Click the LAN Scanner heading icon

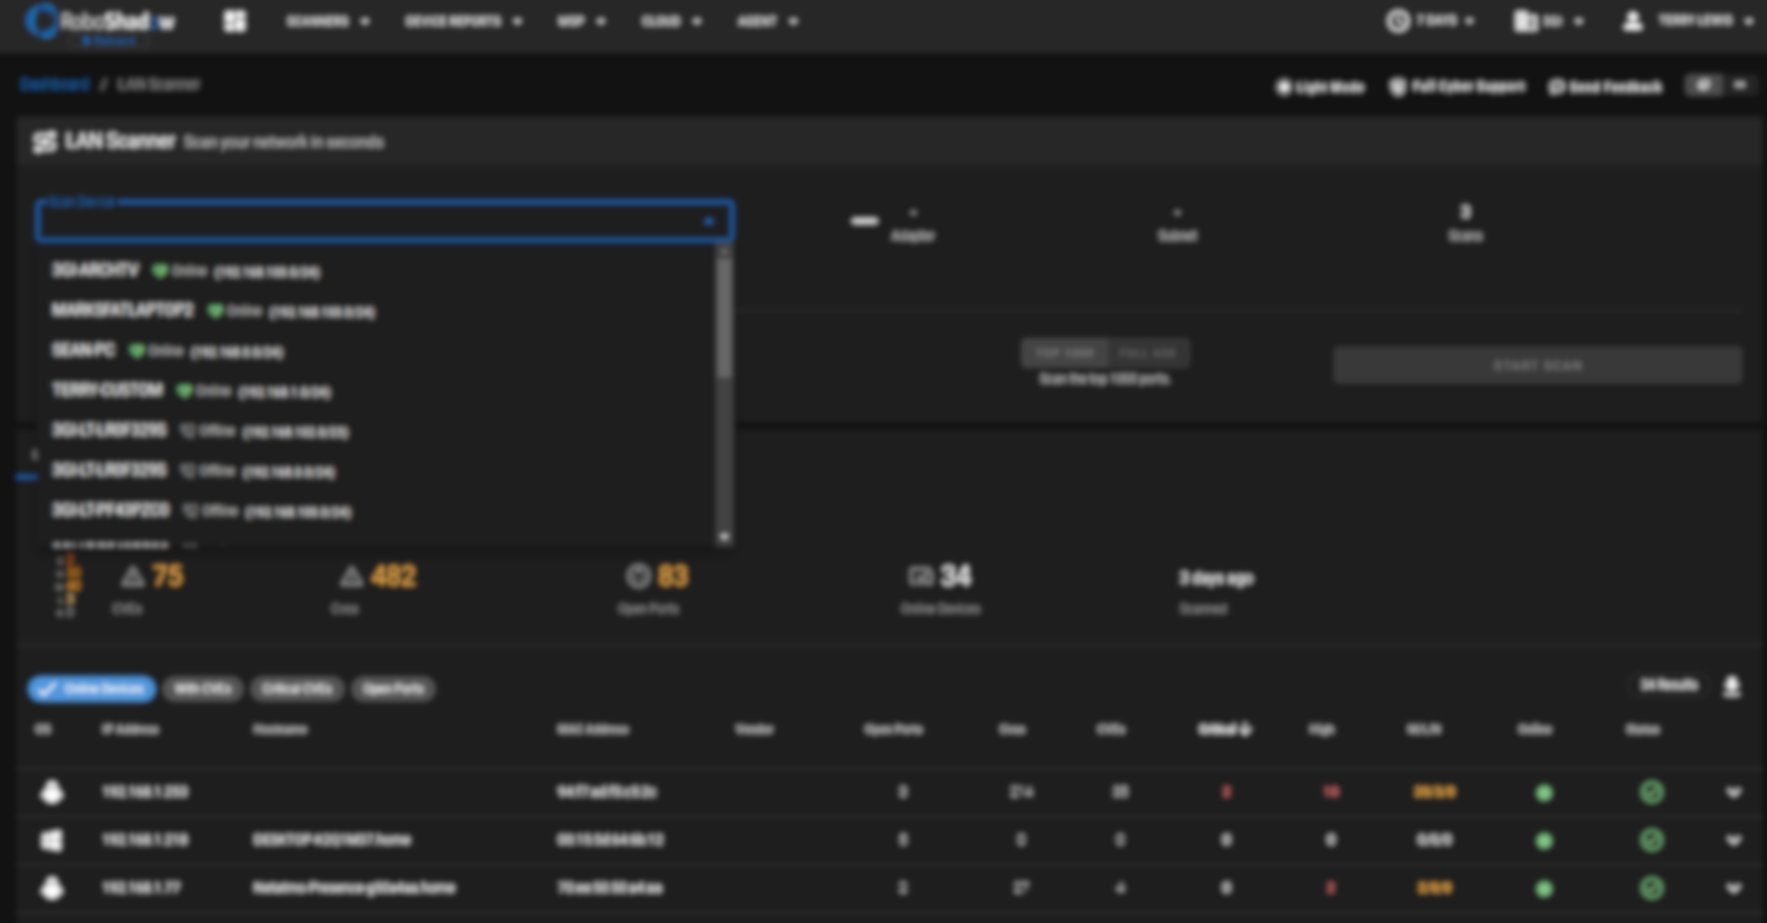(44, 142)
